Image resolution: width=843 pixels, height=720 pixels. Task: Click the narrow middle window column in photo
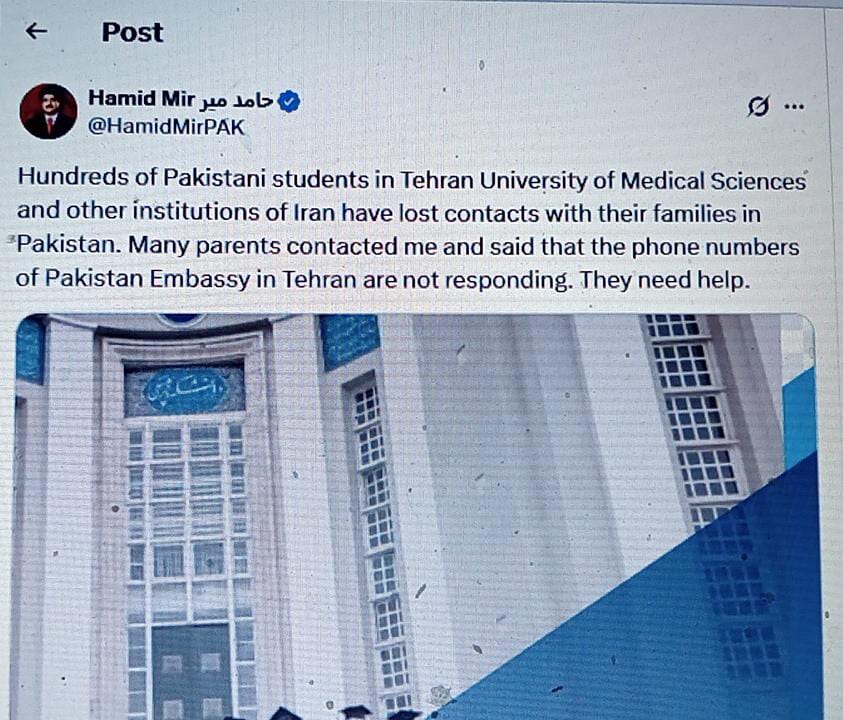[x=380, y=538]
